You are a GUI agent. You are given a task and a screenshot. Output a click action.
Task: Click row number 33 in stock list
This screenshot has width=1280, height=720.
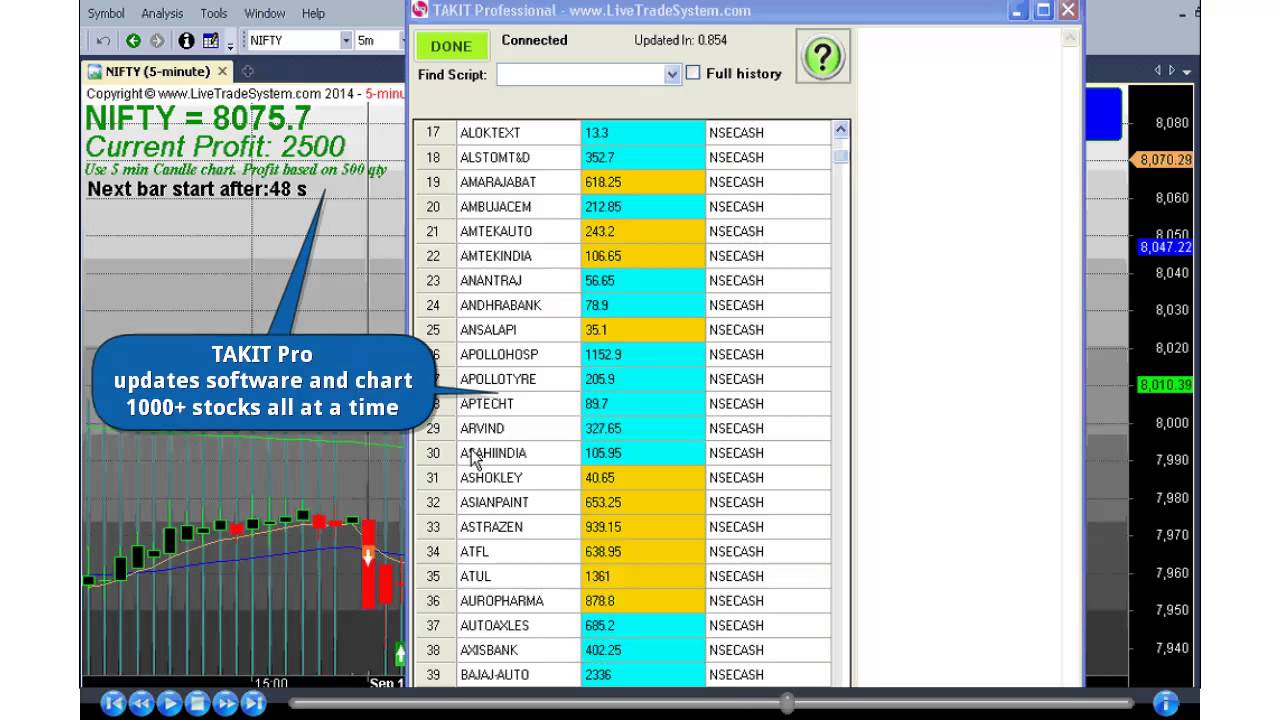tap(433, 527)
